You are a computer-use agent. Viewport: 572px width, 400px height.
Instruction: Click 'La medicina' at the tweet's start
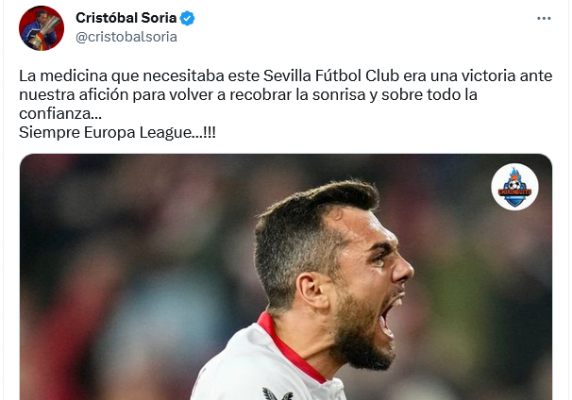coord(63,76)
